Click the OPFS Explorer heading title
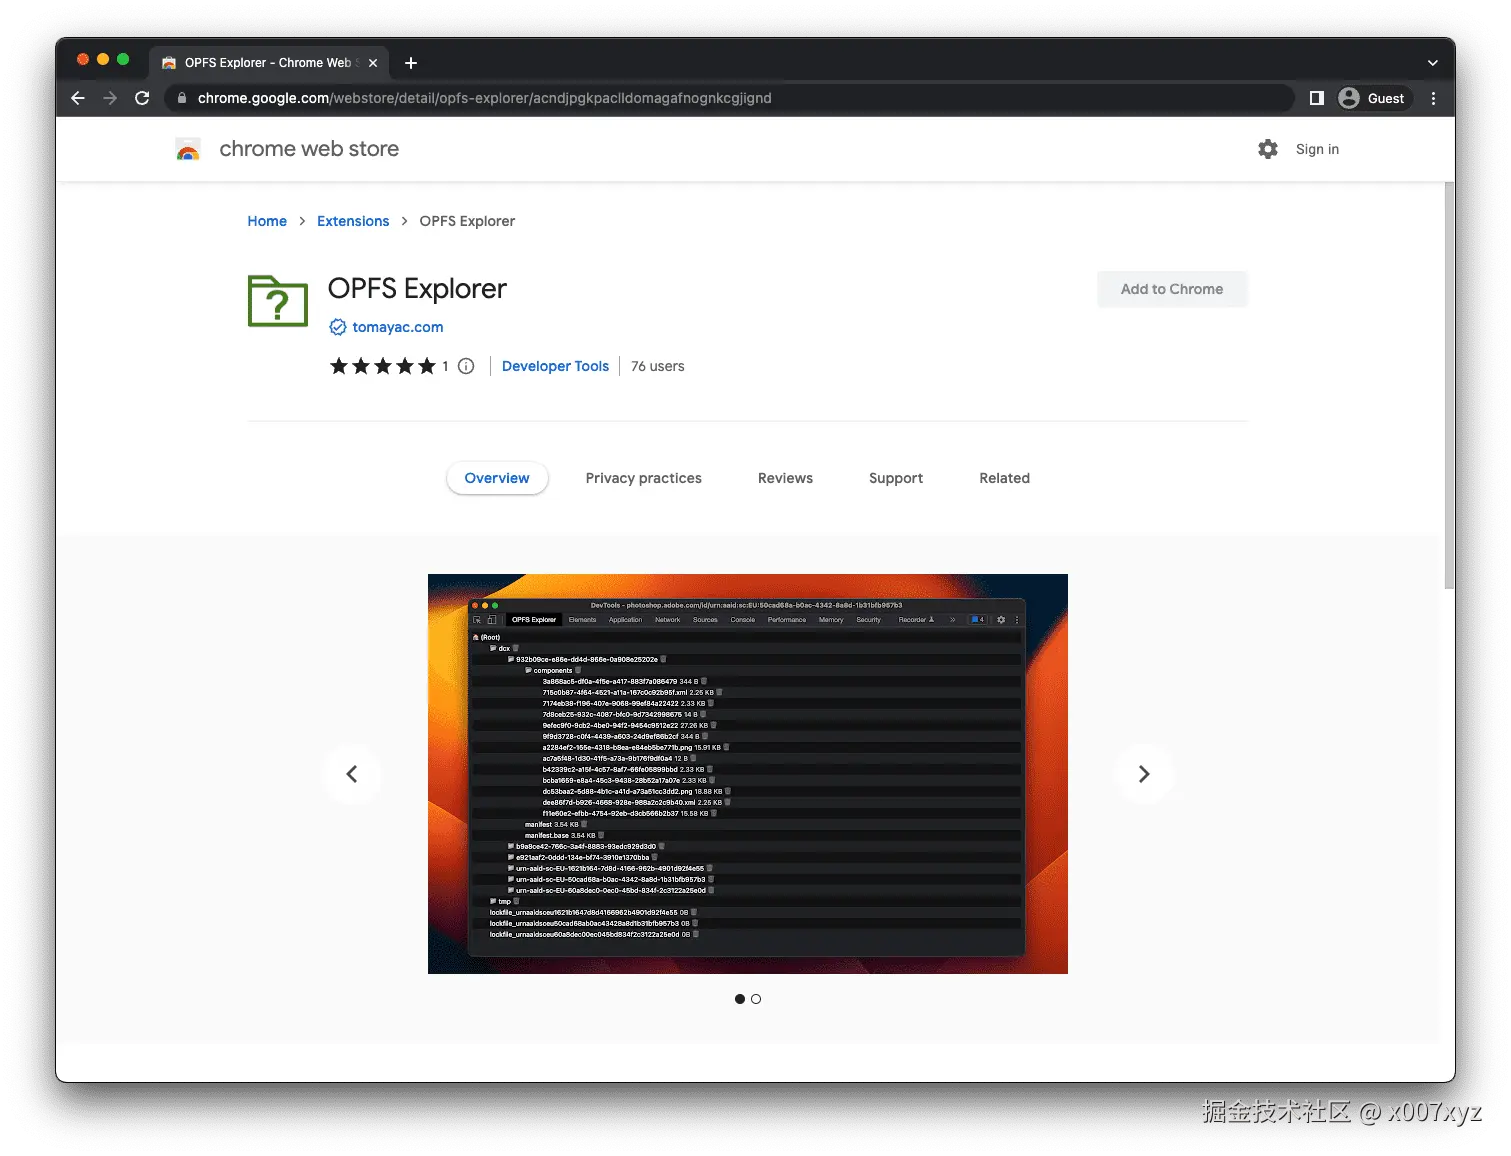This screenshot has height=1156, width=1511. (417, 289)
